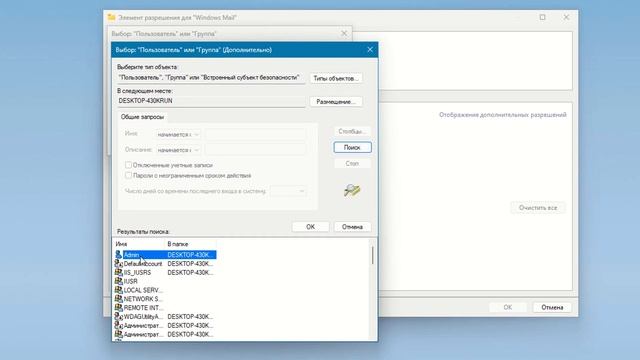The width and height of the screenshot is (640, 360).
Task: Click 'Отмена' in the Windows Mail permission window
Action: 552,307
